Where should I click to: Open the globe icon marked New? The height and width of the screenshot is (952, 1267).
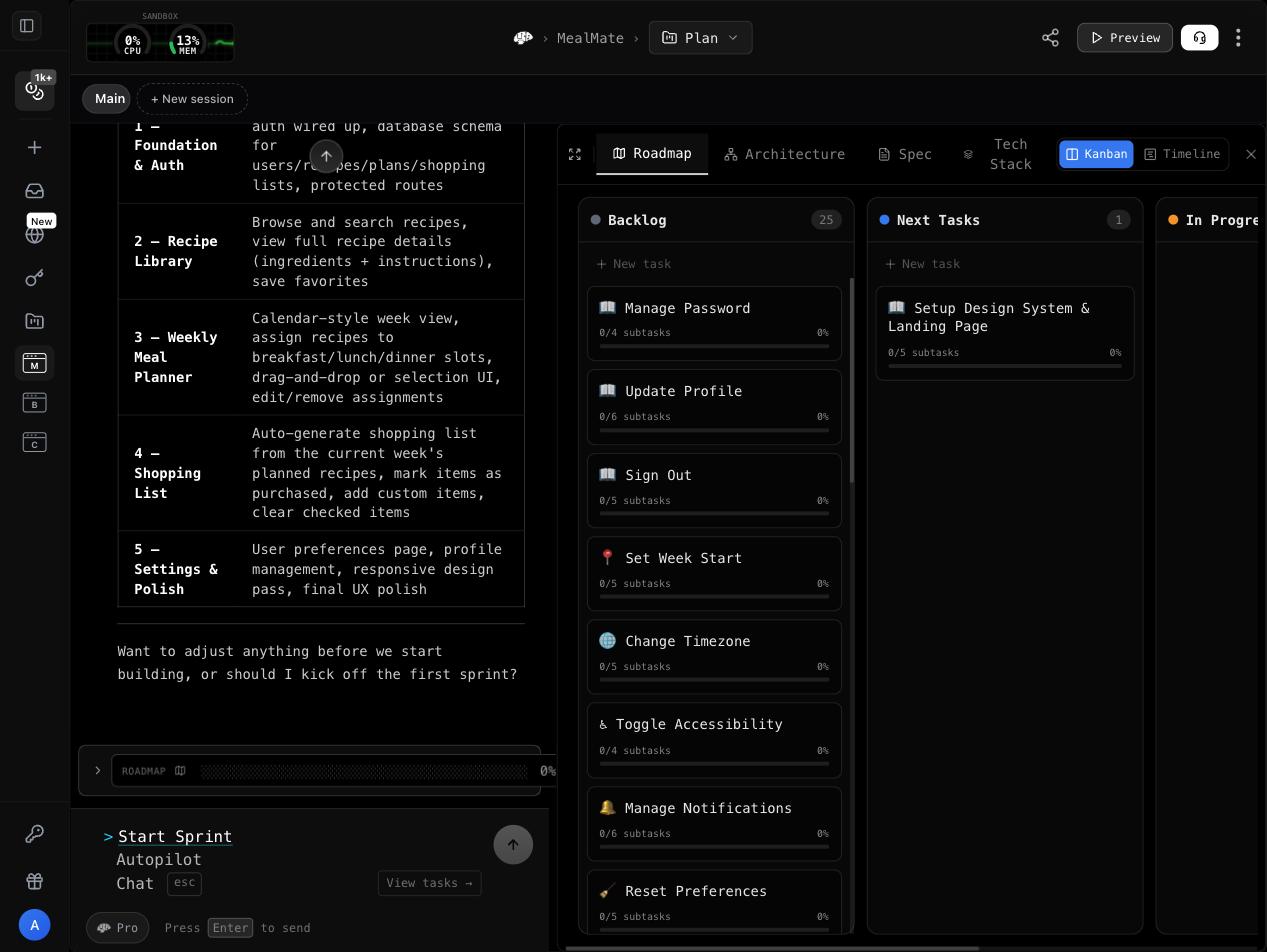(x=35, y=234)
